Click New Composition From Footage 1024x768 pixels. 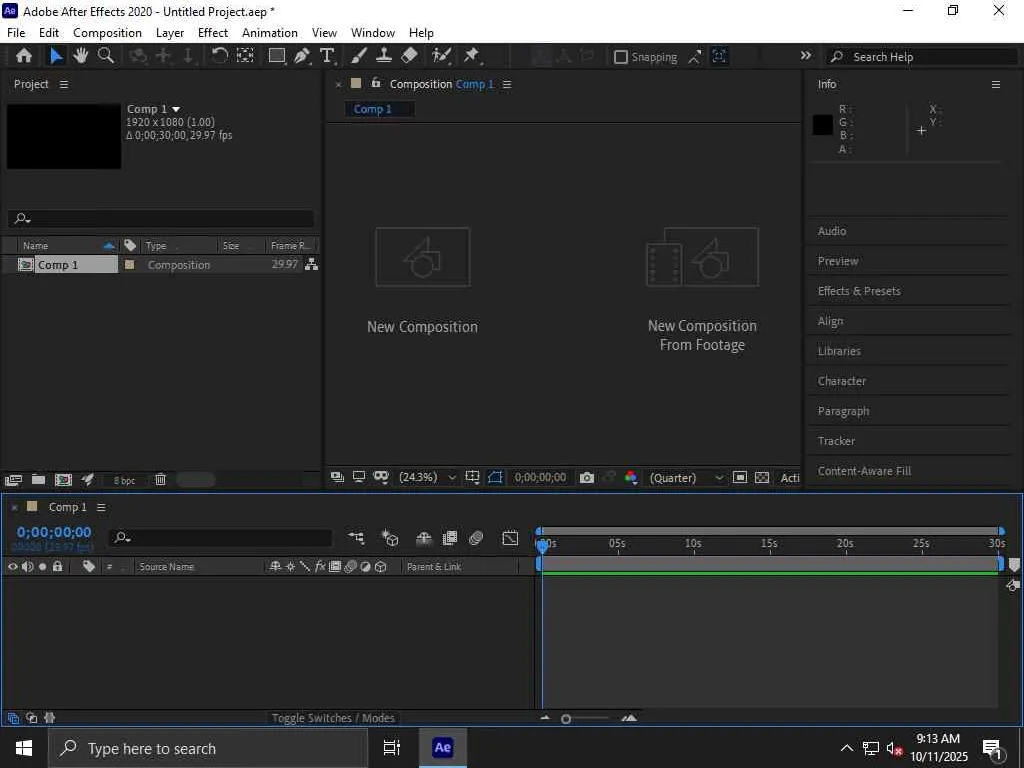(x=702, y=290)
